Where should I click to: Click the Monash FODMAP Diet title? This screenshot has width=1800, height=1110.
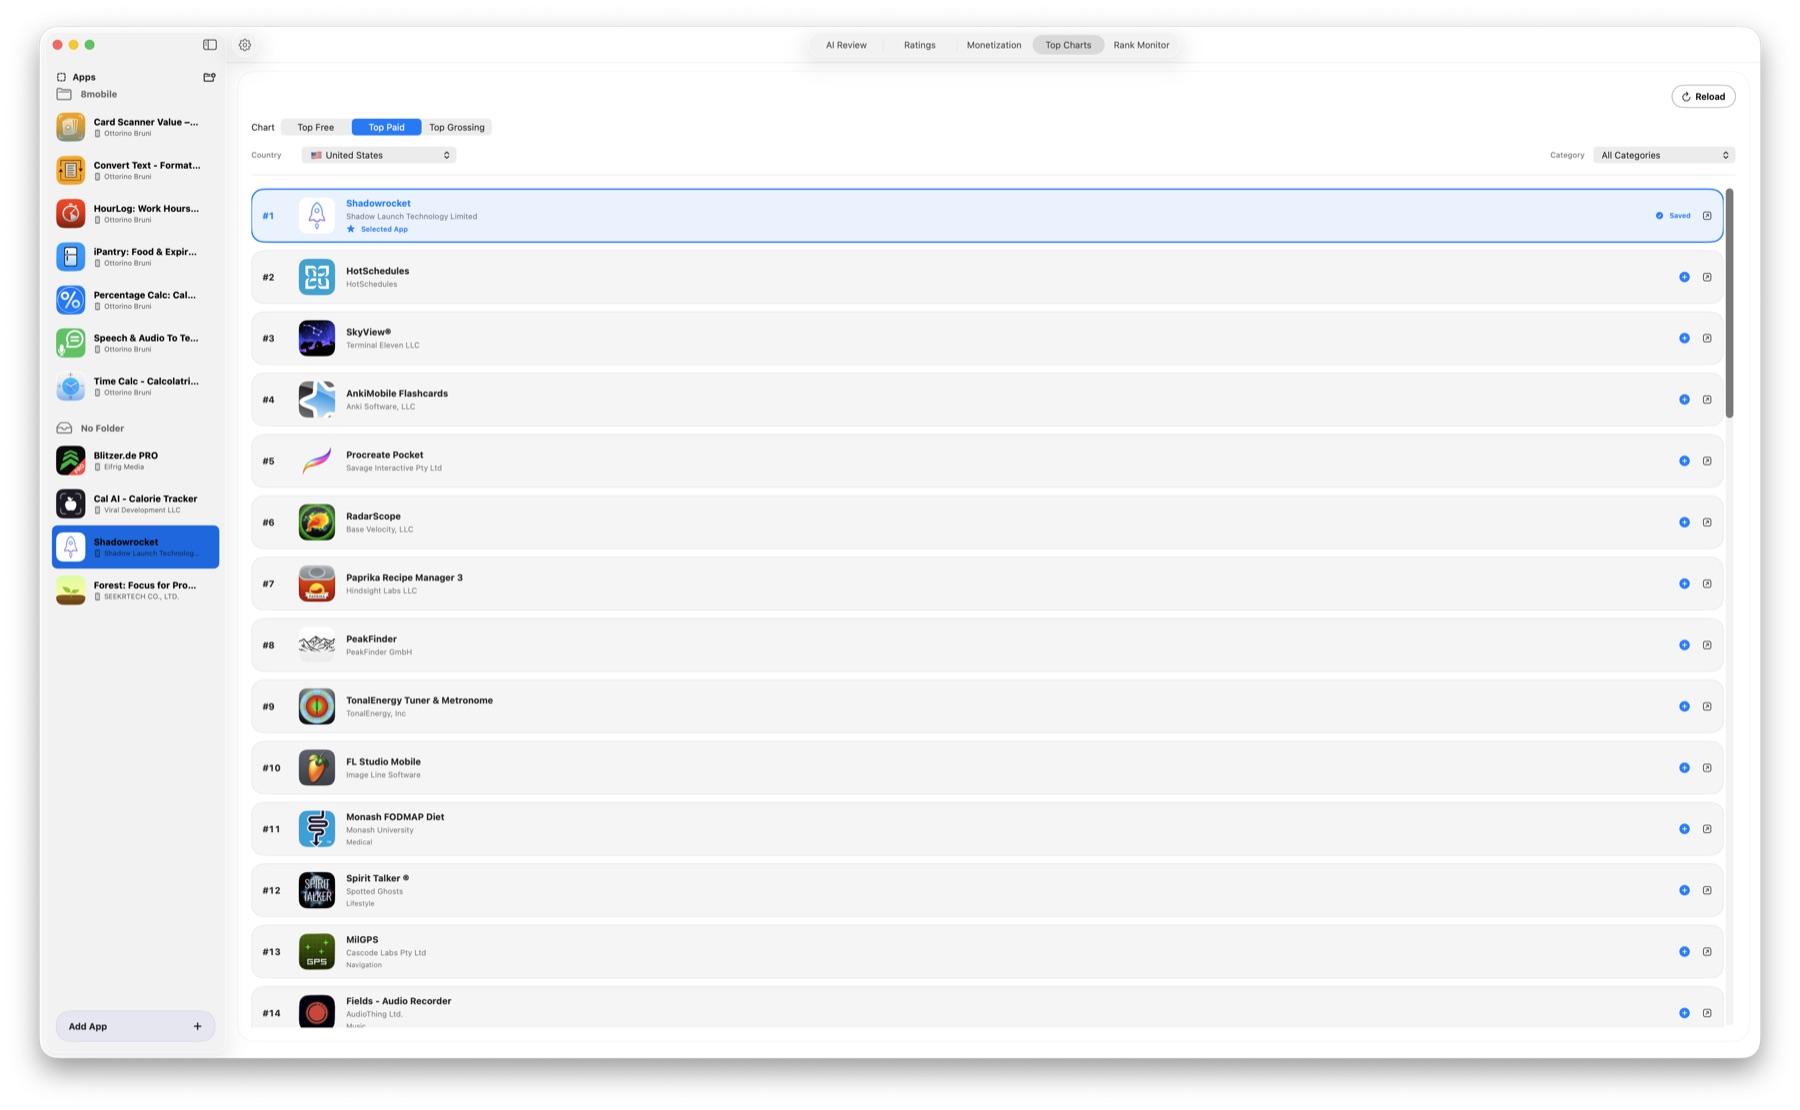tap(395, 817)
